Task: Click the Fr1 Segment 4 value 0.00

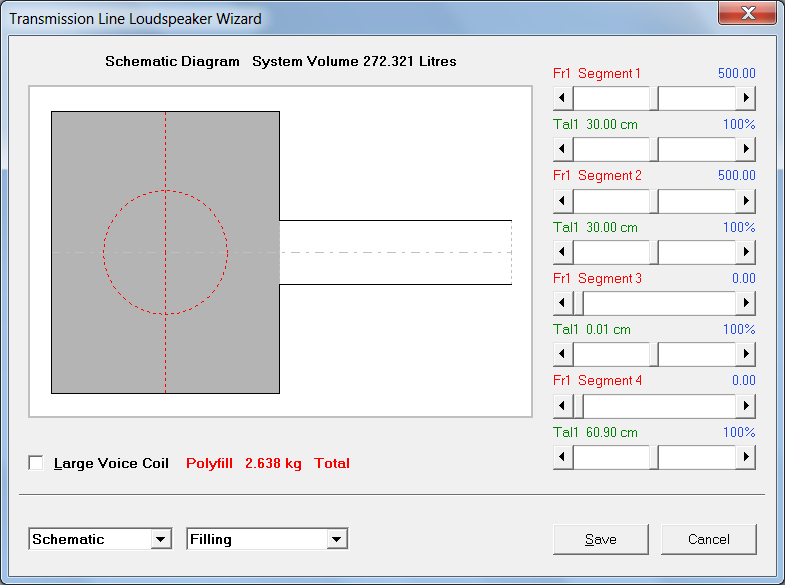Action: click(x=743, y=380)
